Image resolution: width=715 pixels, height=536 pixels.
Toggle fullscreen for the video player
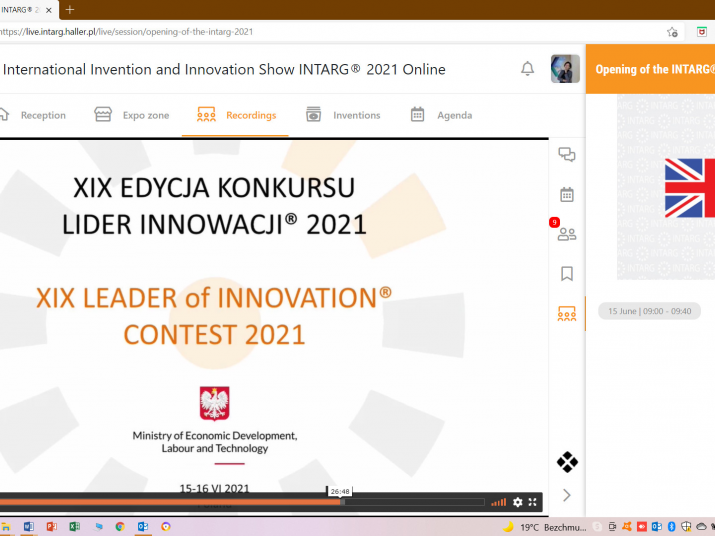pyautogui.click(x=533, y=502)
